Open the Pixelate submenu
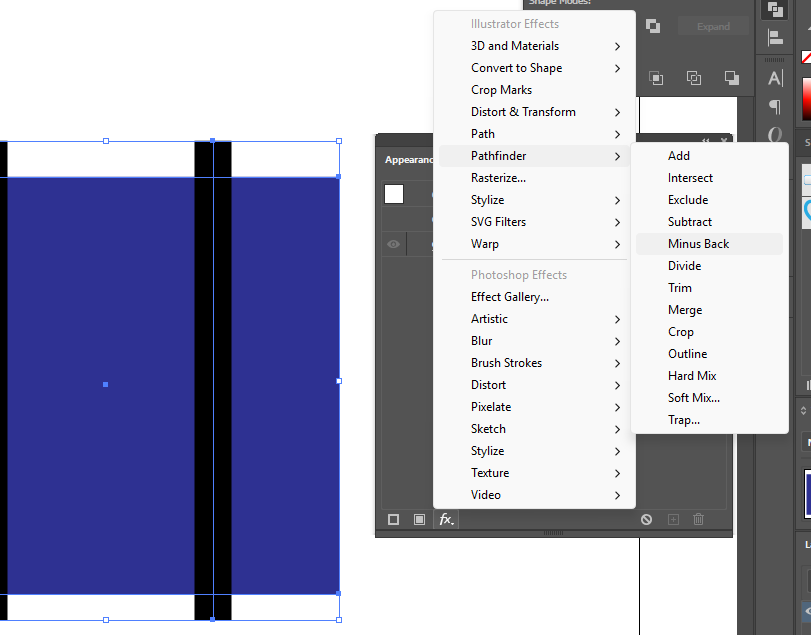 tap(534, 407)
